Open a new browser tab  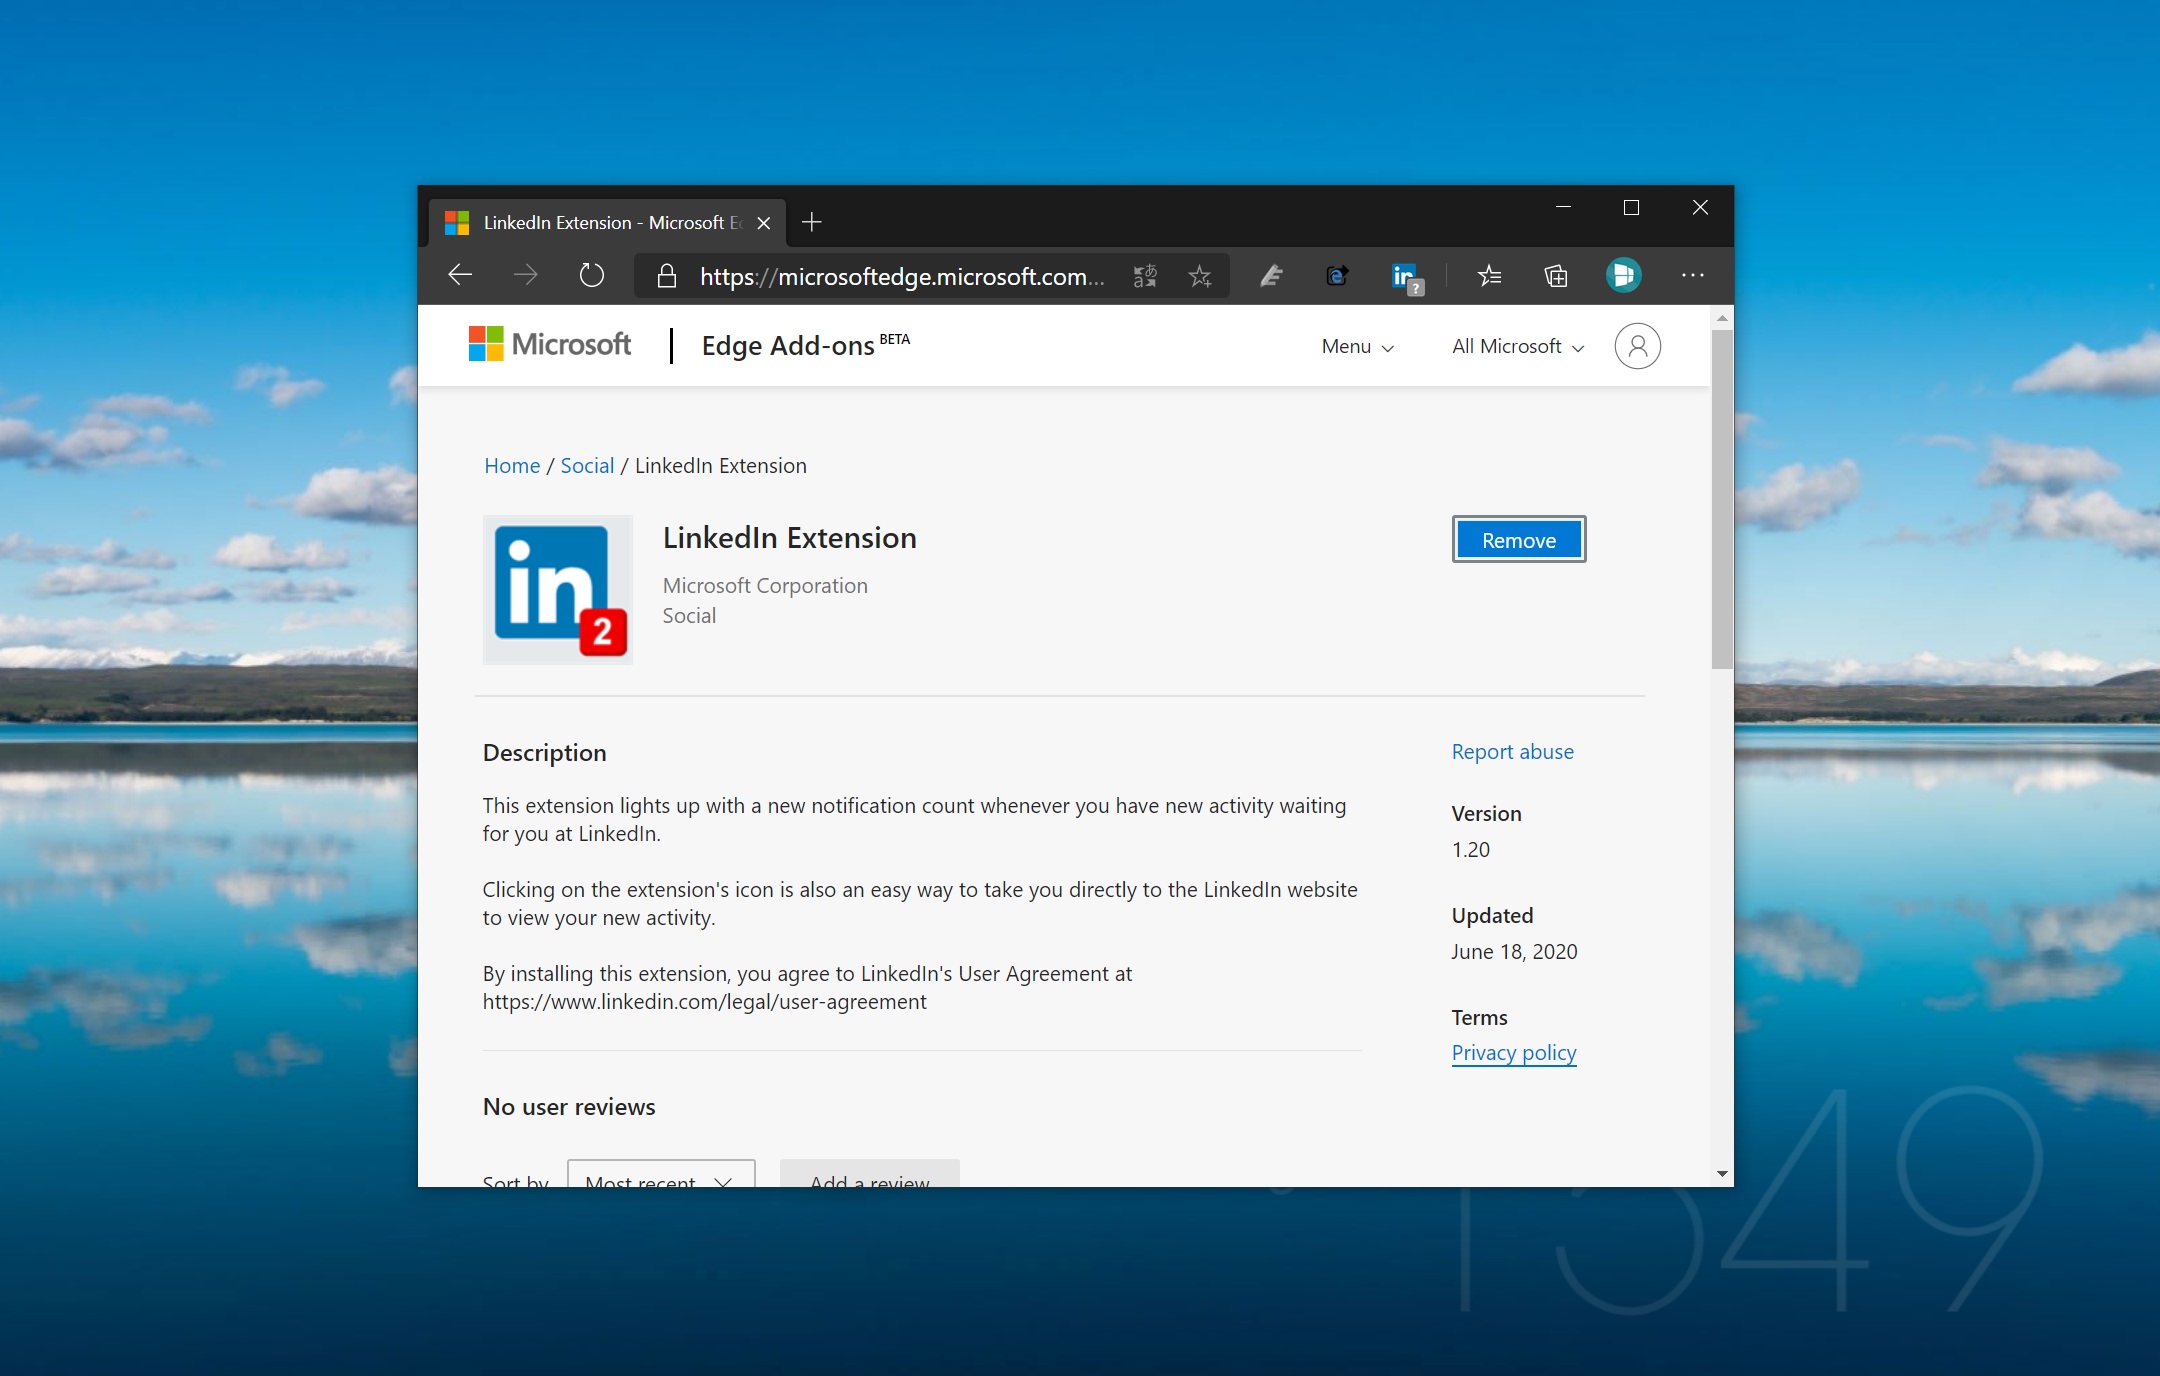(812, 222)
